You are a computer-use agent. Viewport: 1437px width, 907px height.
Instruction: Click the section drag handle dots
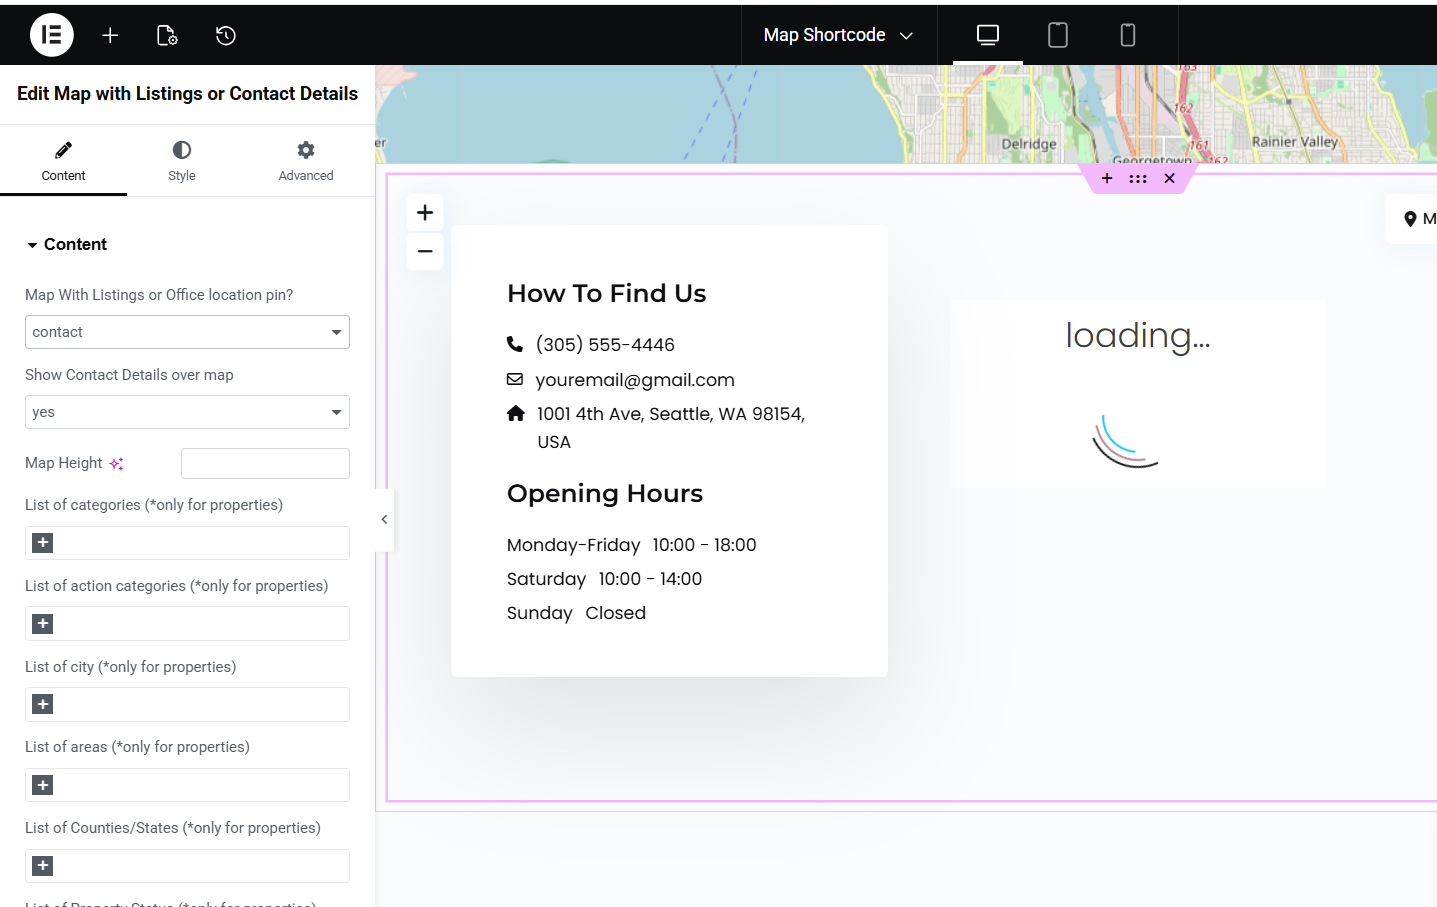coord(1138,179)
